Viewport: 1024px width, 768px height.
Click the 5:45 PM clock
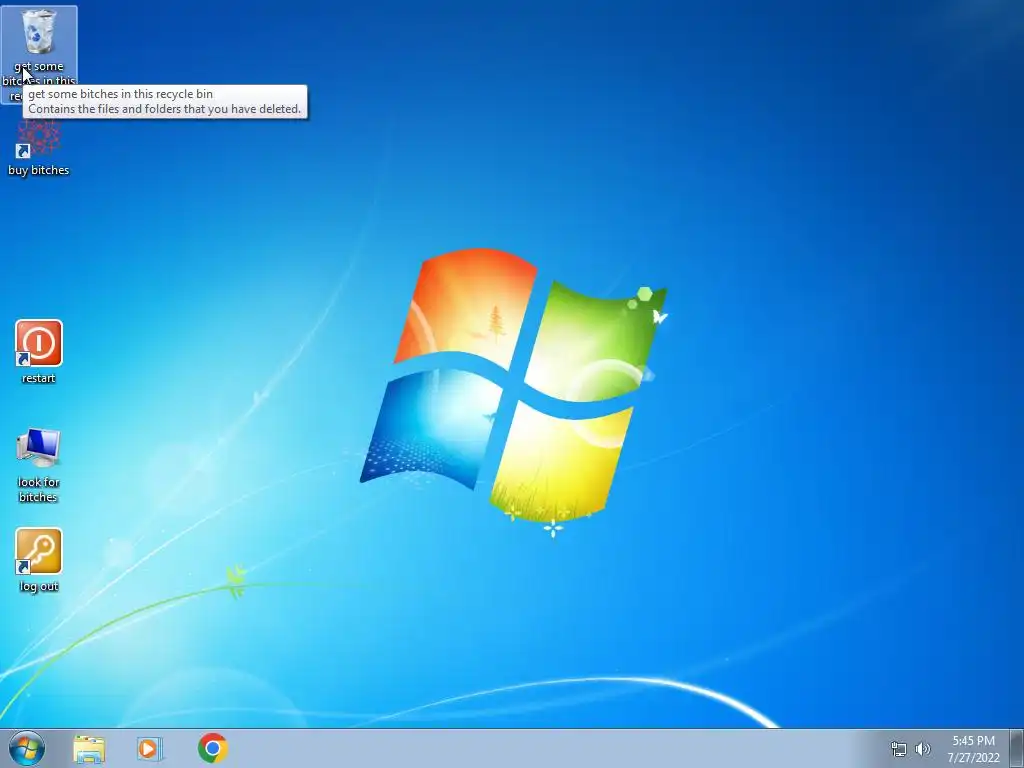[973, 741]
